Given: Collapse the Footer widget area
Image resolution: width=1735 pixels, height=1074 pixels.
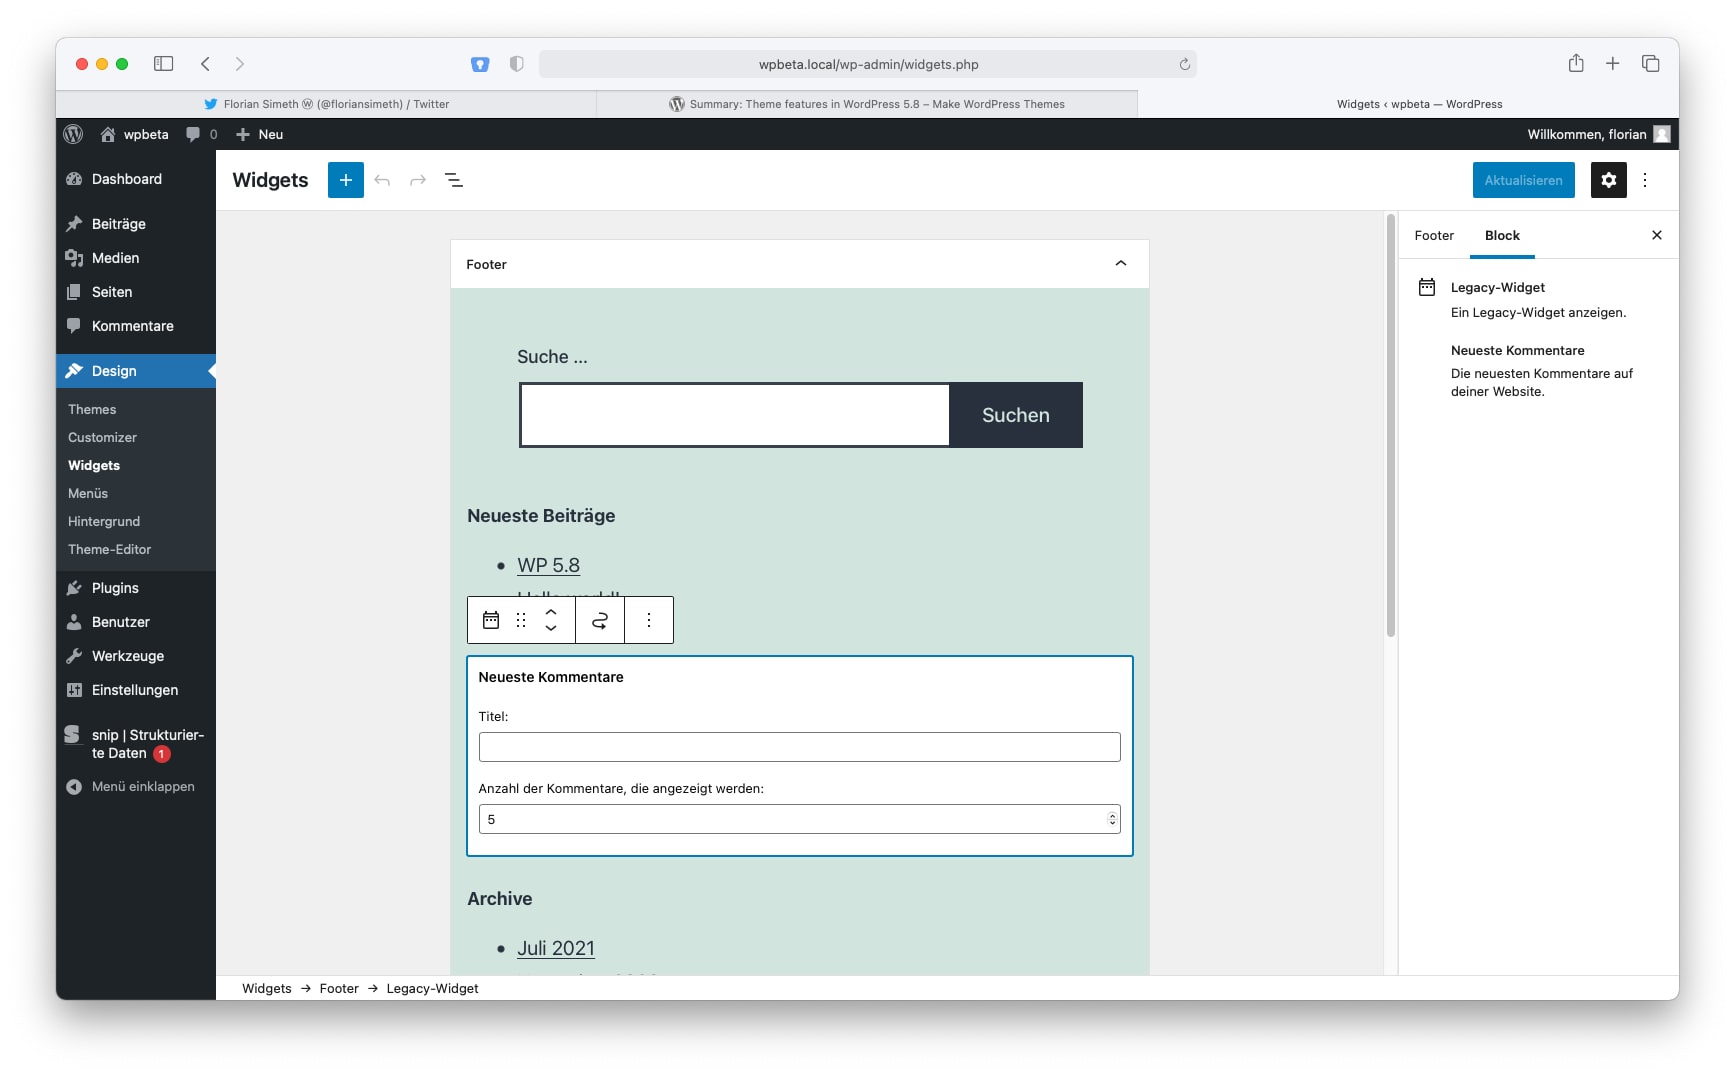Looking at the screenshot, I should coord(1120,264).
